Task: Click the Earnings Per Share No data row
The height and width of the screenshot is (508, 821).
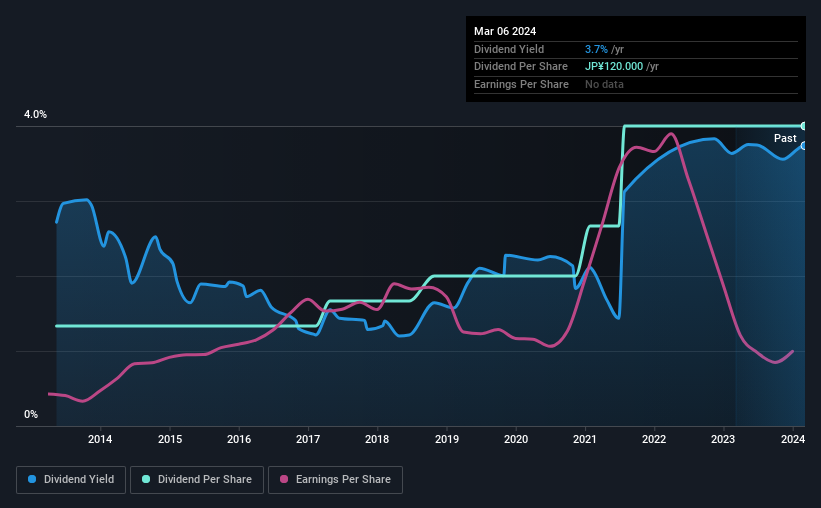Action: point(636,84)
